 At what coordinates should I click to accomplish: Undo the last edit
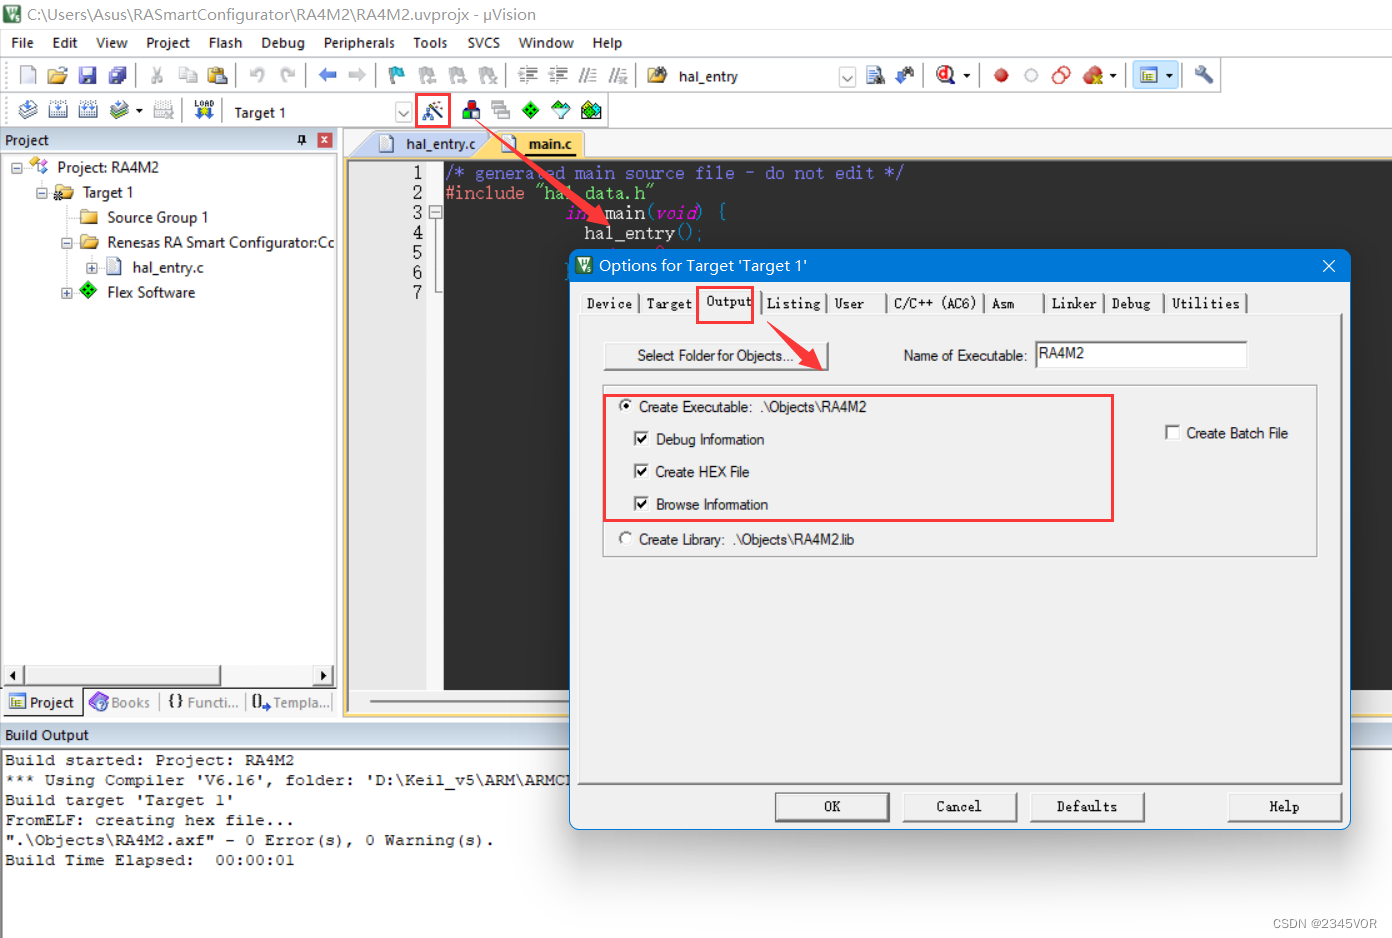[257, 75]
